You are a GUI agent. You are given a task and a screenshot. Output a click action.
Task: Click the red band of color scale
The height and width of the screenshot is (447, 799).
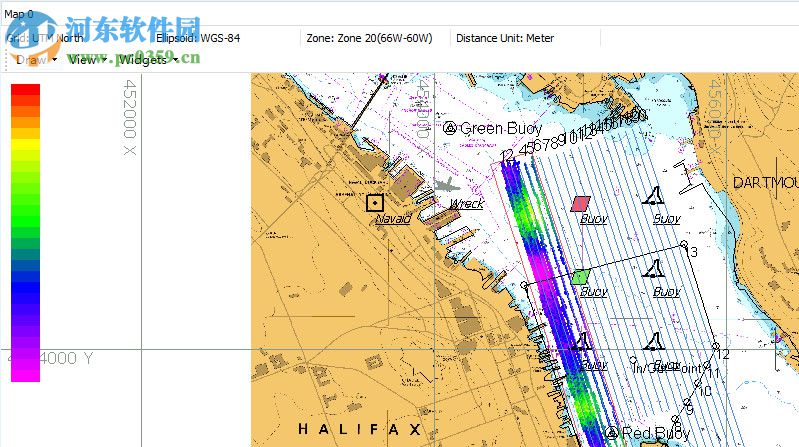pyautogui.click(x=25, y=90)
